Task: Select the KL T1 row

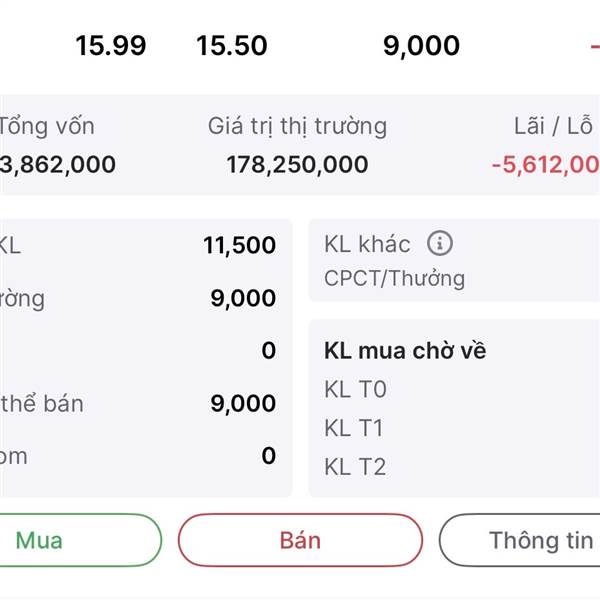Action: 353,428
